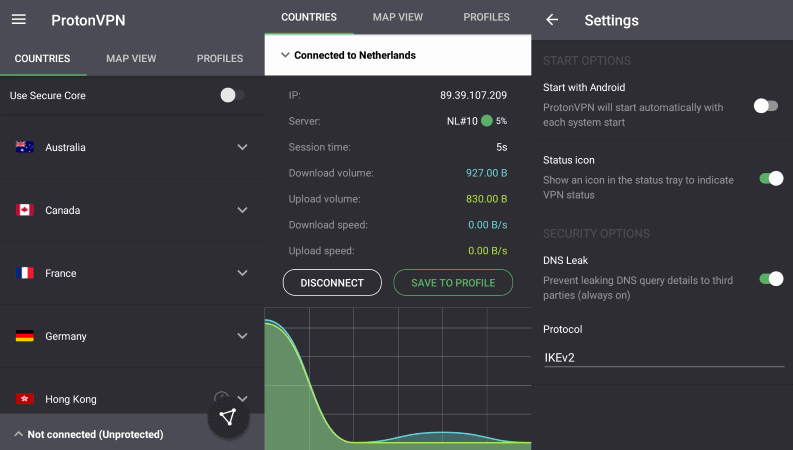Click the 5% server load text
Image resolution: width=793 pixels, height=450 pixels.
tap(501, 121)
